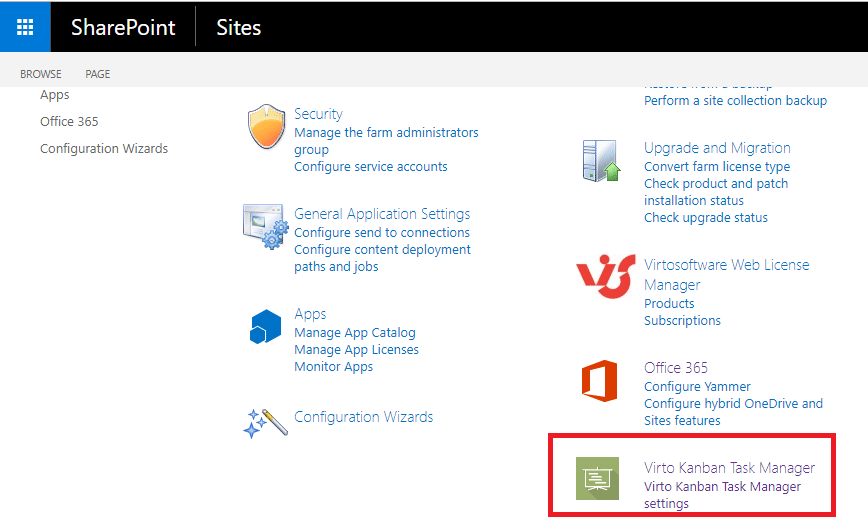Image resolution: width=868 pixels, height=522 pixels.
Task: Open Upgrade and Migration heading
Action: pyautogui.click(x=717, y=148)
